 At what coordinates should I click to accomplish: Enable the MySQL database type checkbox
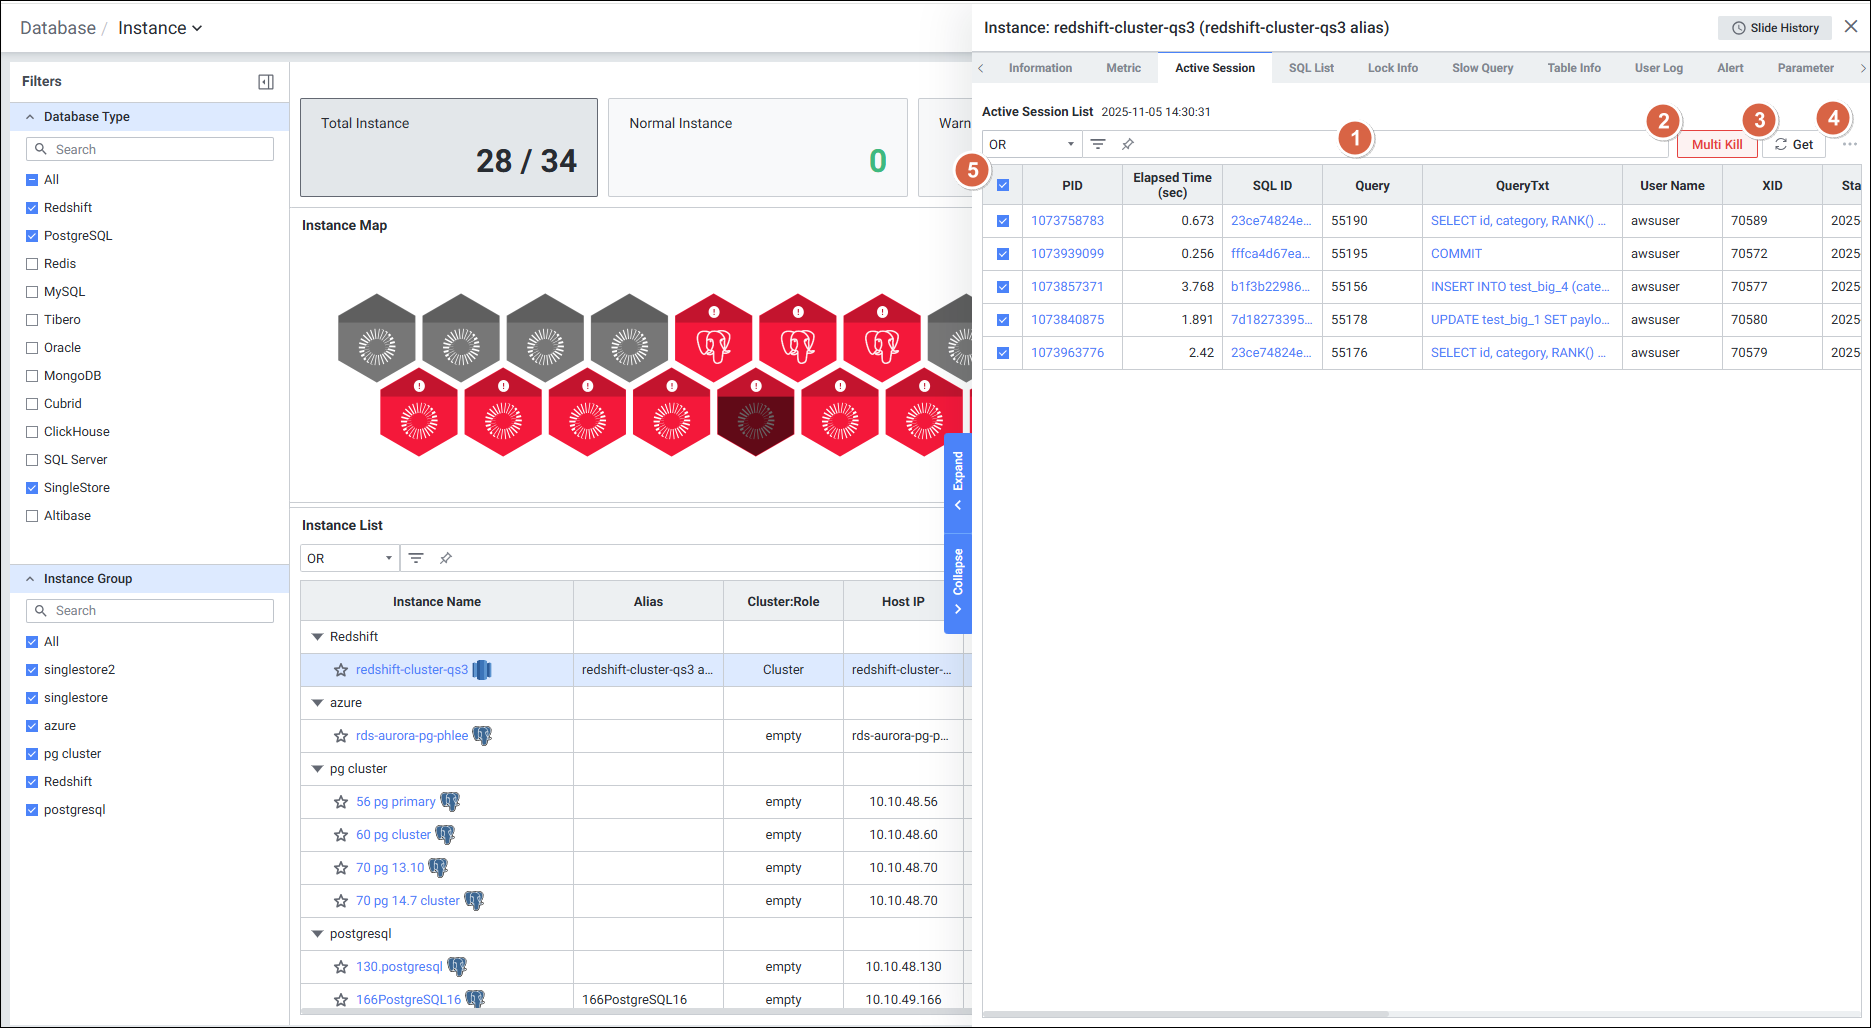click(x=32, y=292)
